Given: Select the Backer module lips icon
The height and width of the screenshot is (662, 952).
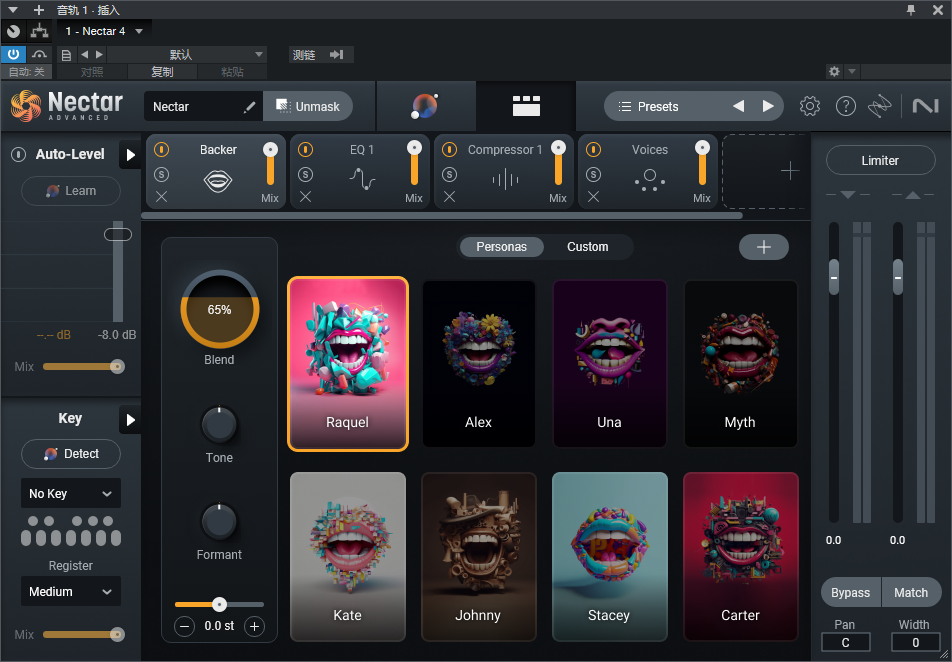Looking at the screenshot, I should coord(217,180).
